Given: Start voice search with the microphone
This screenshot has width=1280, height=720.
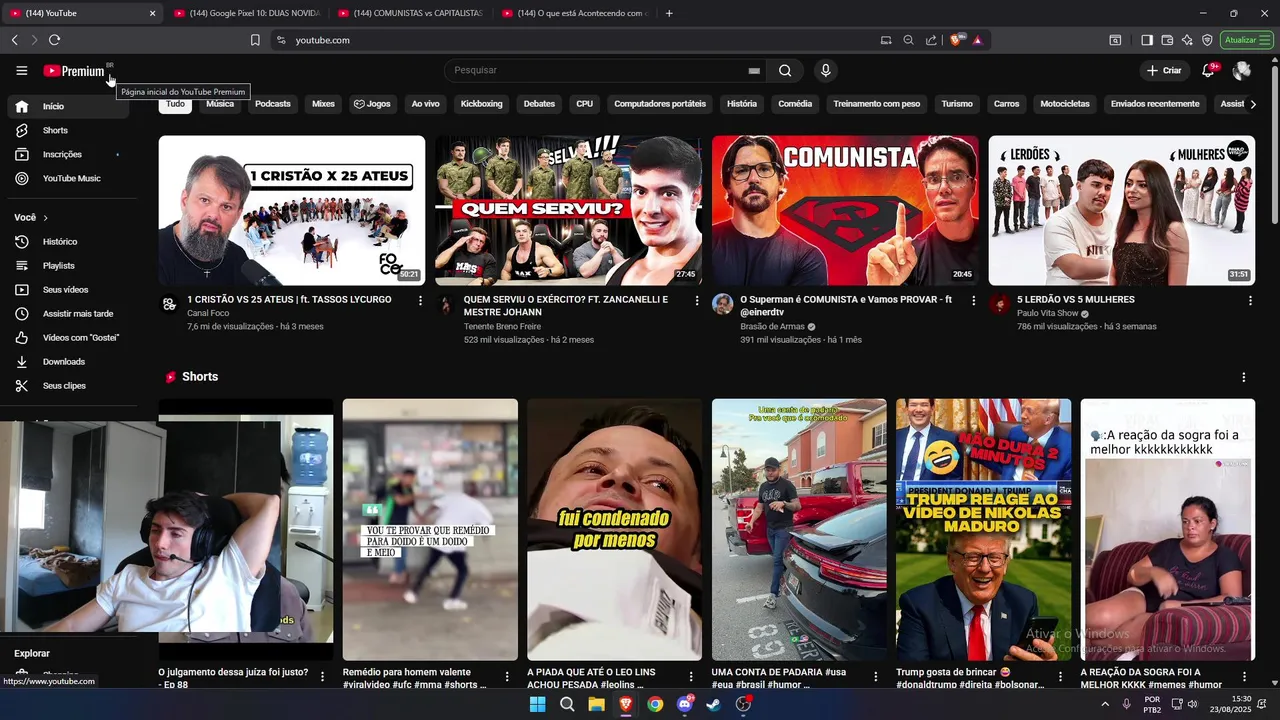Looking at the screenshot, I should click(x=825, y=70).
